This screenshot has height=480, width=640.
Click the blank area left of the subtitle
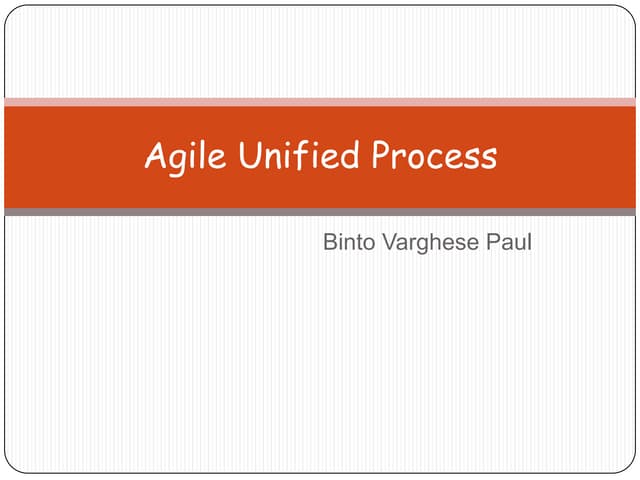pyautogui.click(x=150, y=244)
